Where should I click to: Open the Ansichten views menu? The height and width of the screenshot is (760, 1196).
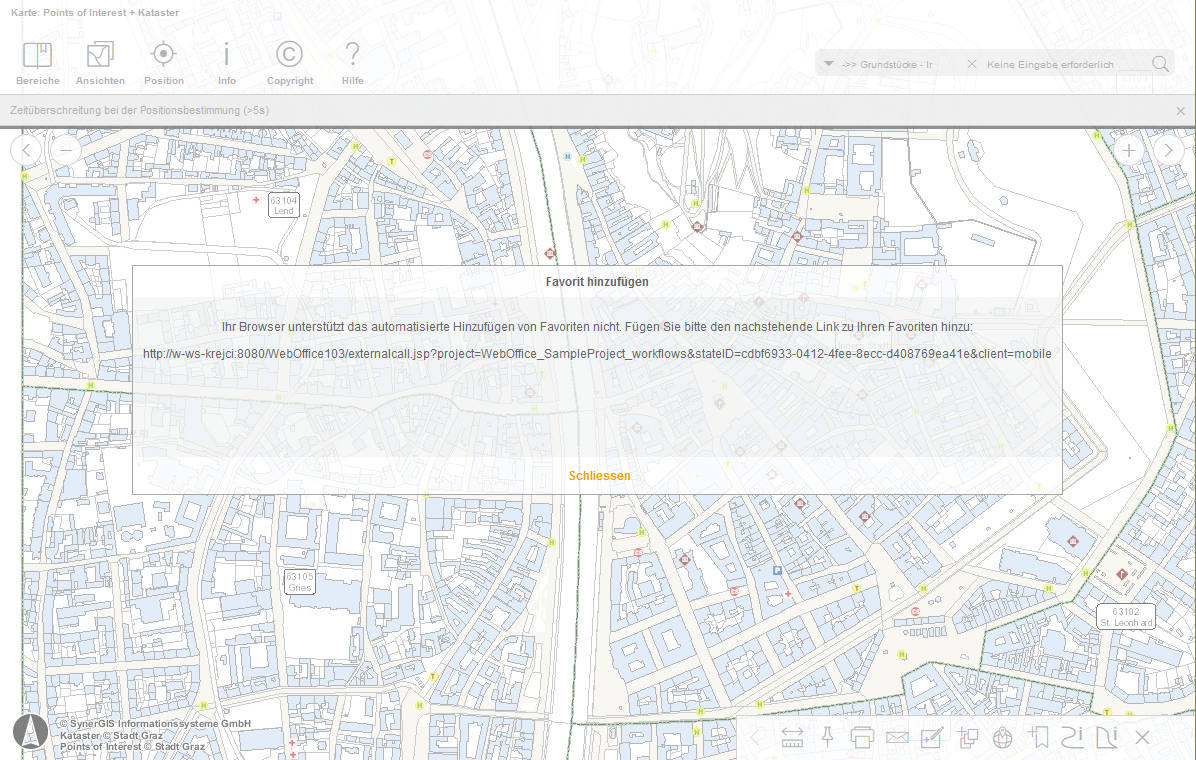pos(100,62)
